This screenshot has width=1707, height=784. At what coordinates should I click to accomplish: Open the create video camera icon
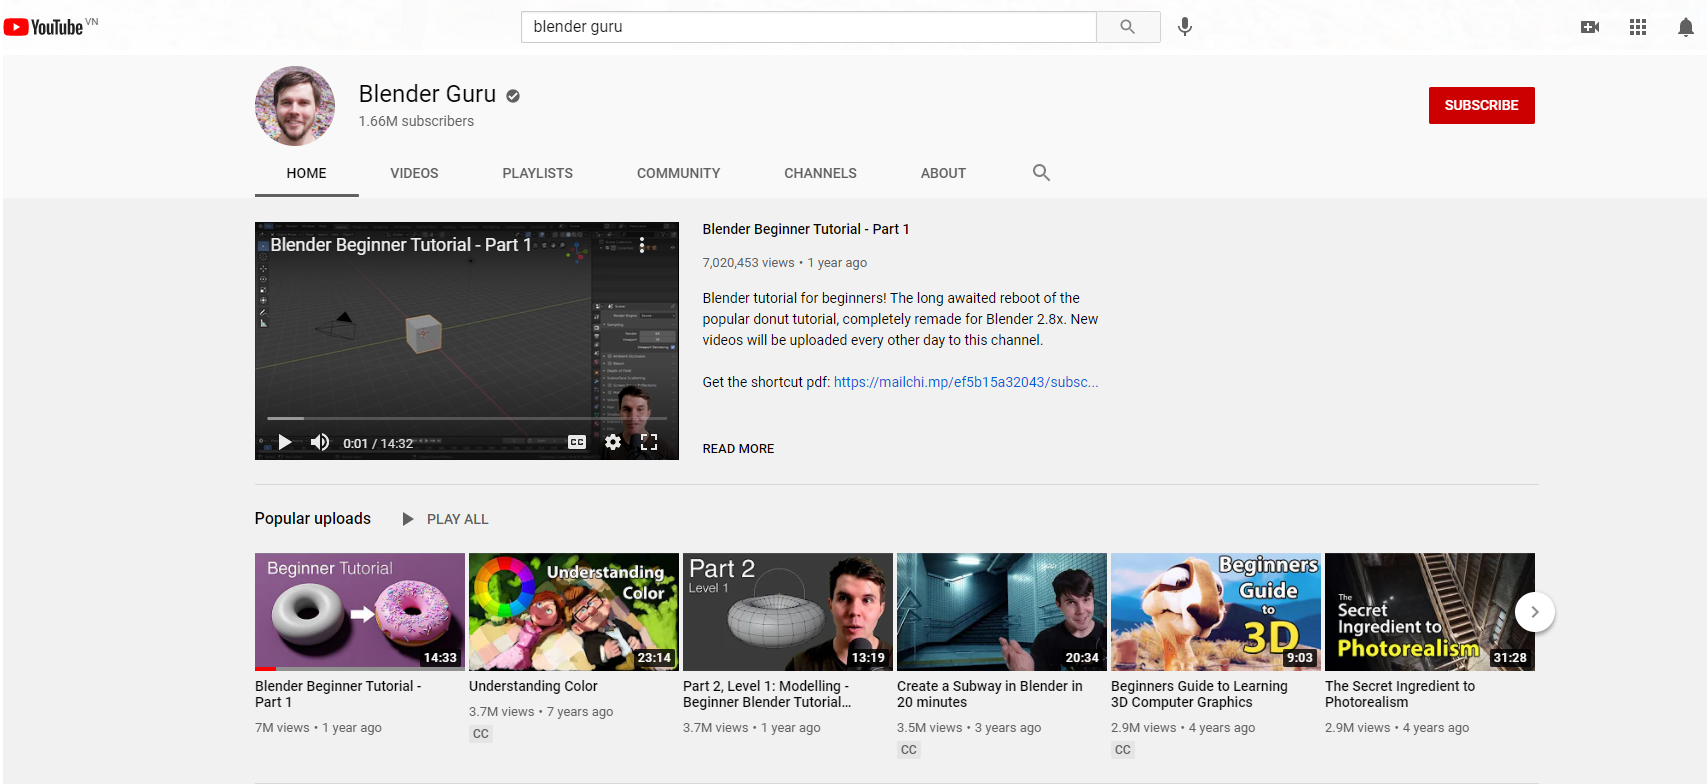1589,27
